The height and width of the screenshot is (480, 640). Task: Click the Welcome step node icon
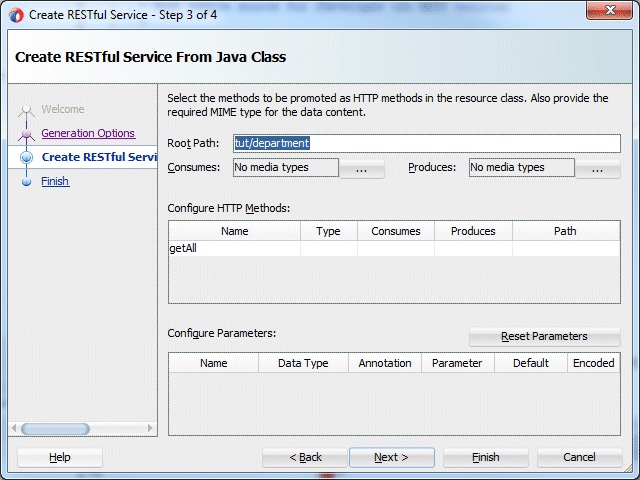point(27,109)
